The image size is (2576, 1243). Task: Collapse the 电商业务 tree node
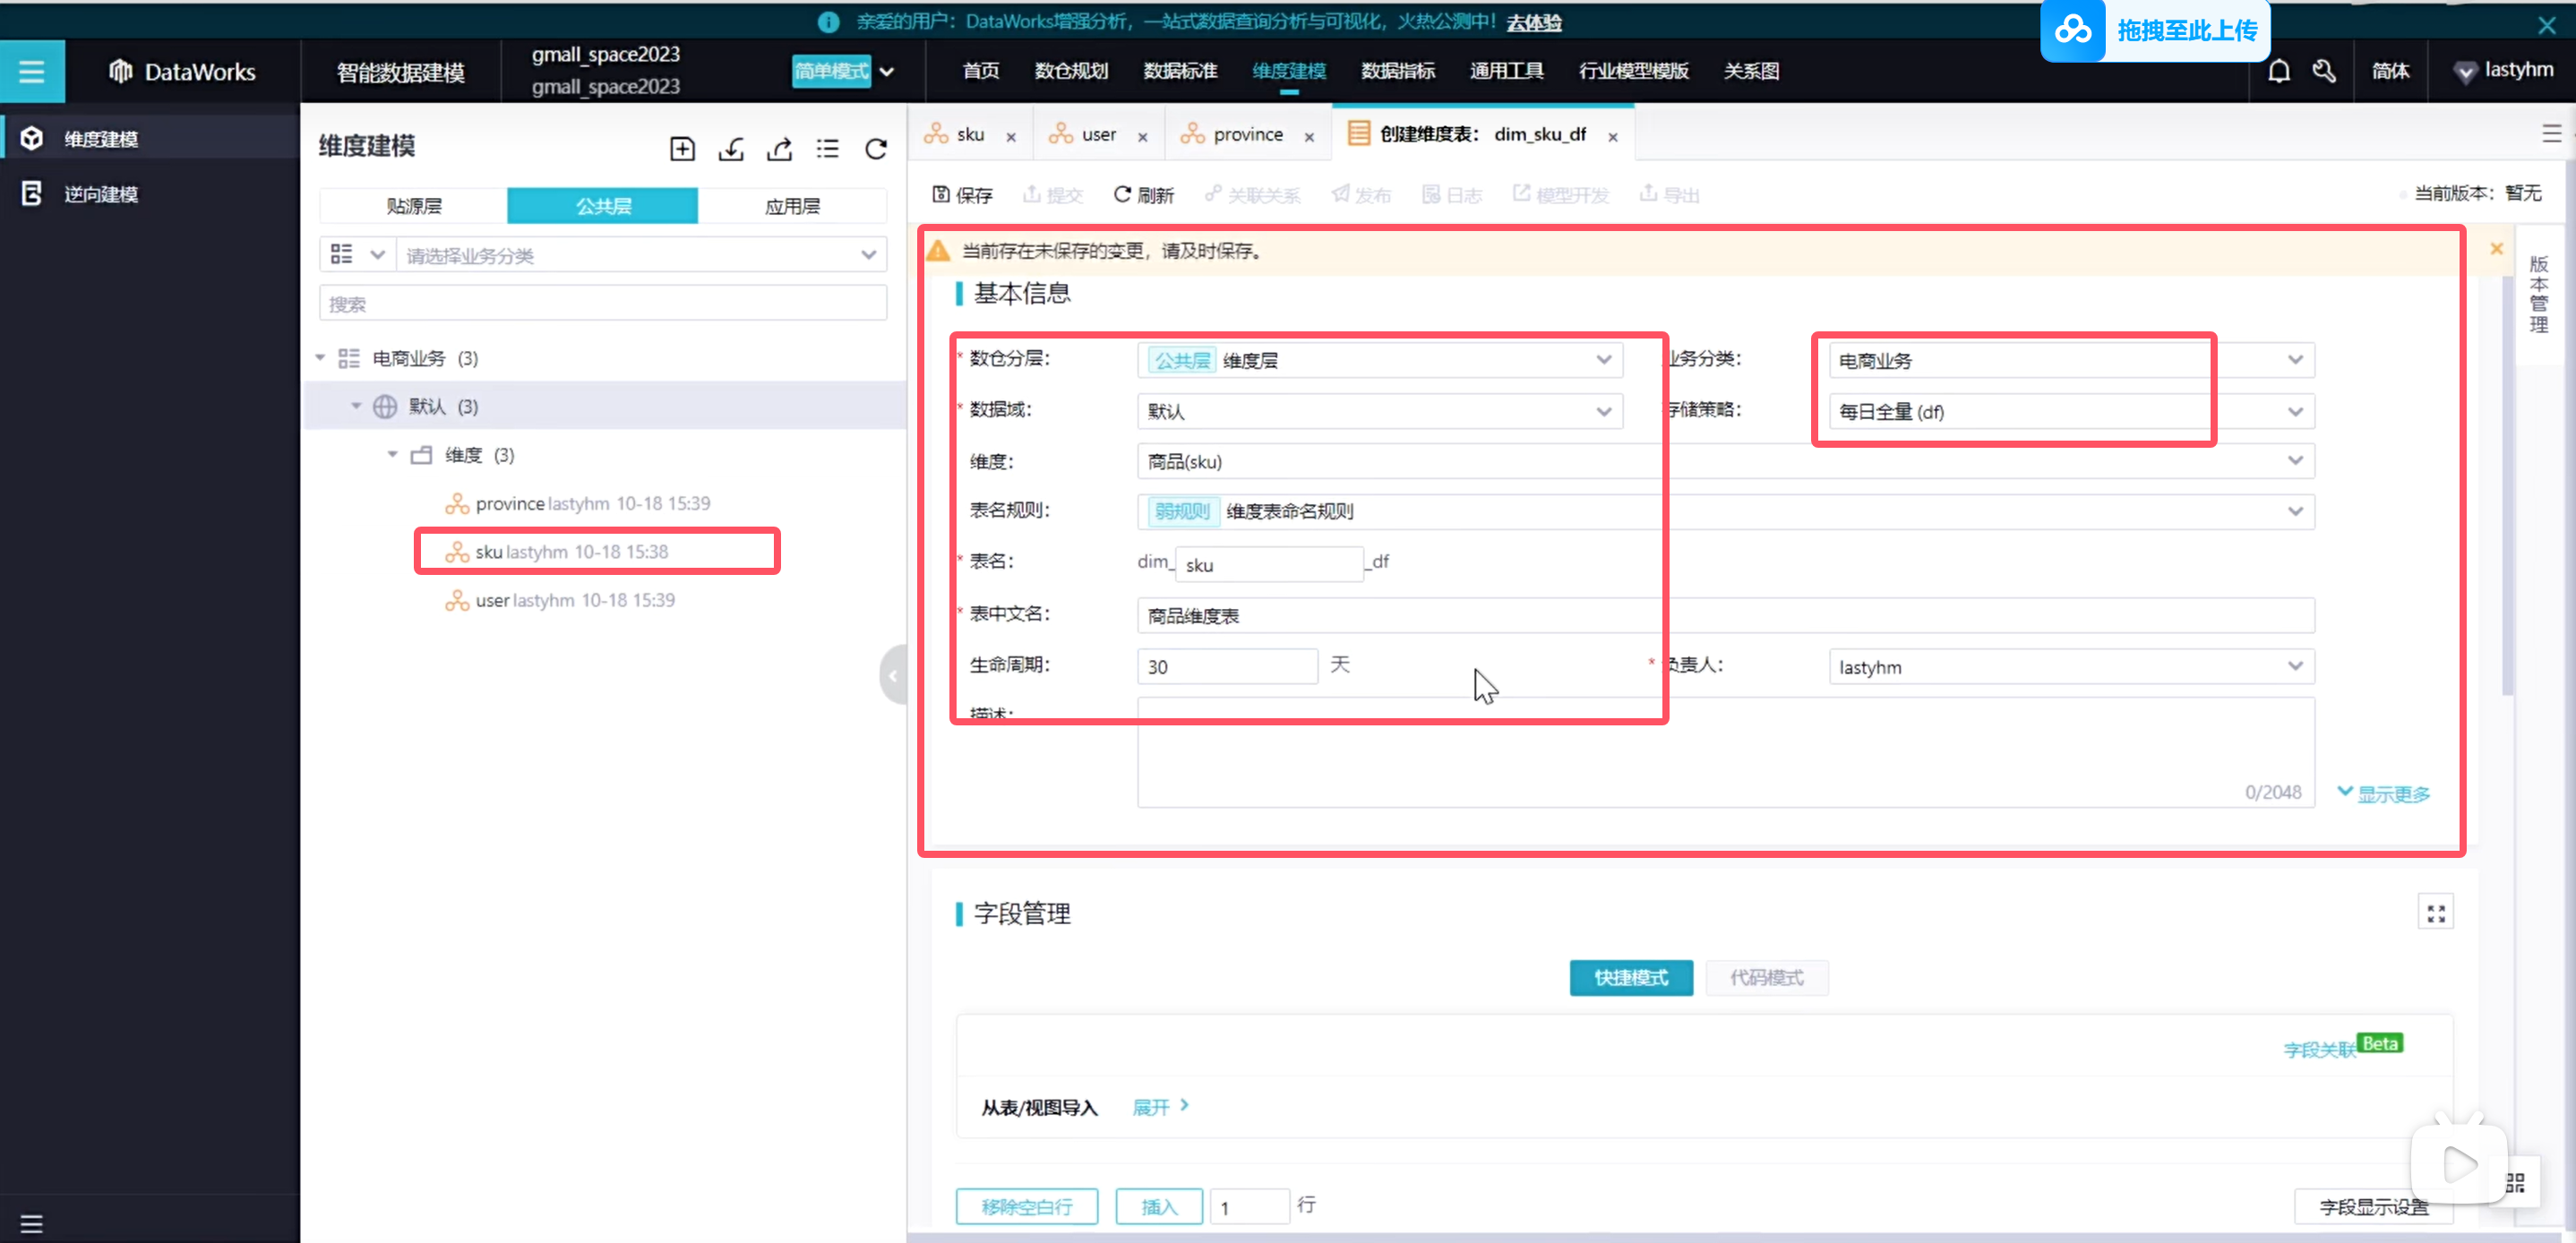click(320, 358)
